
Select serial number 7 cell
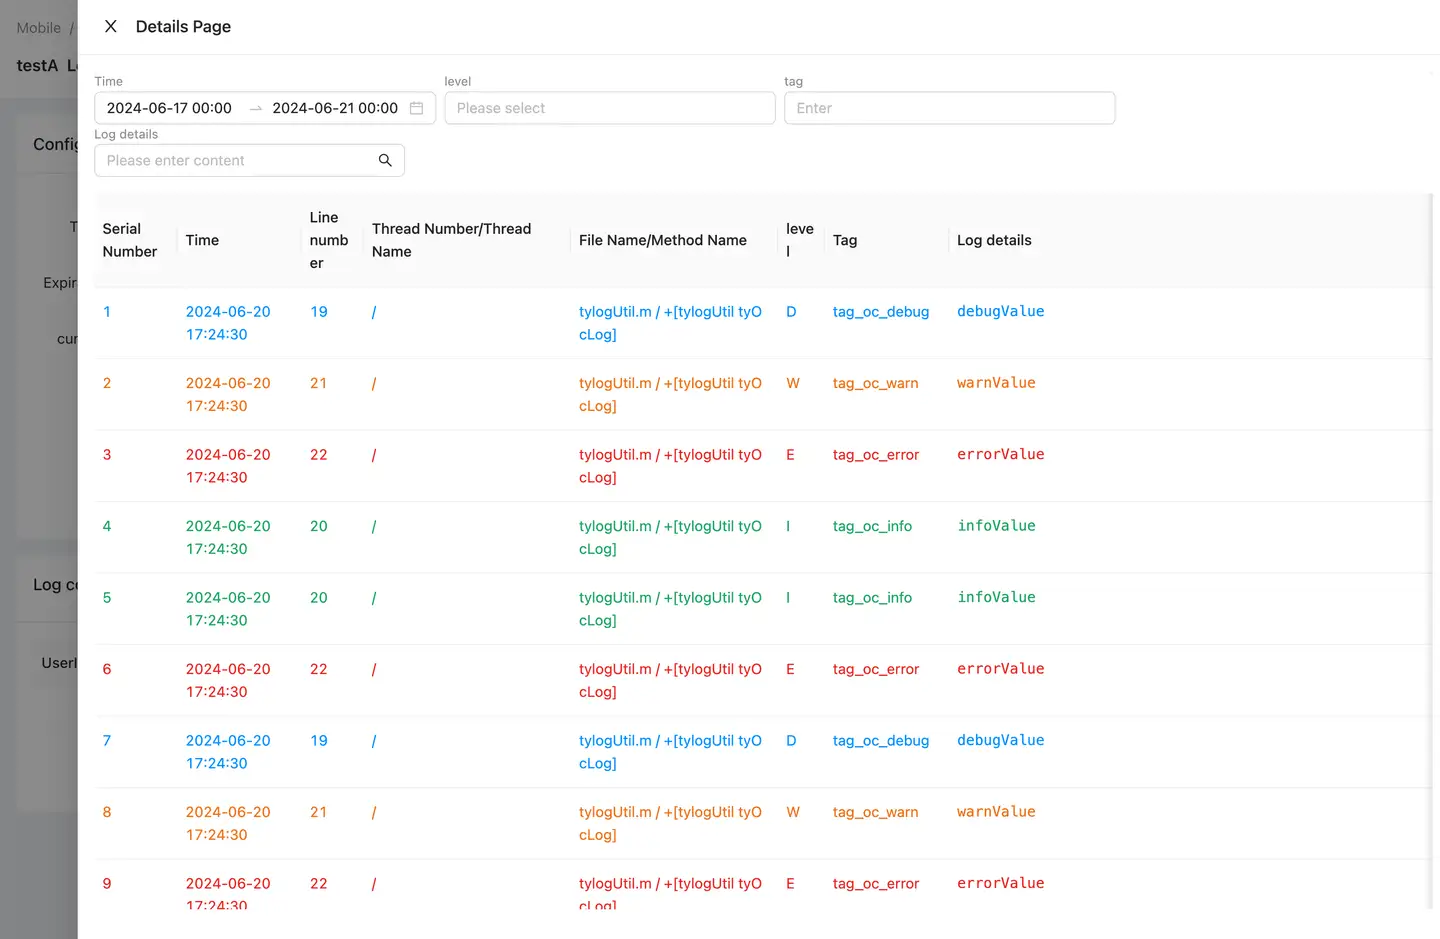(107, 741)
